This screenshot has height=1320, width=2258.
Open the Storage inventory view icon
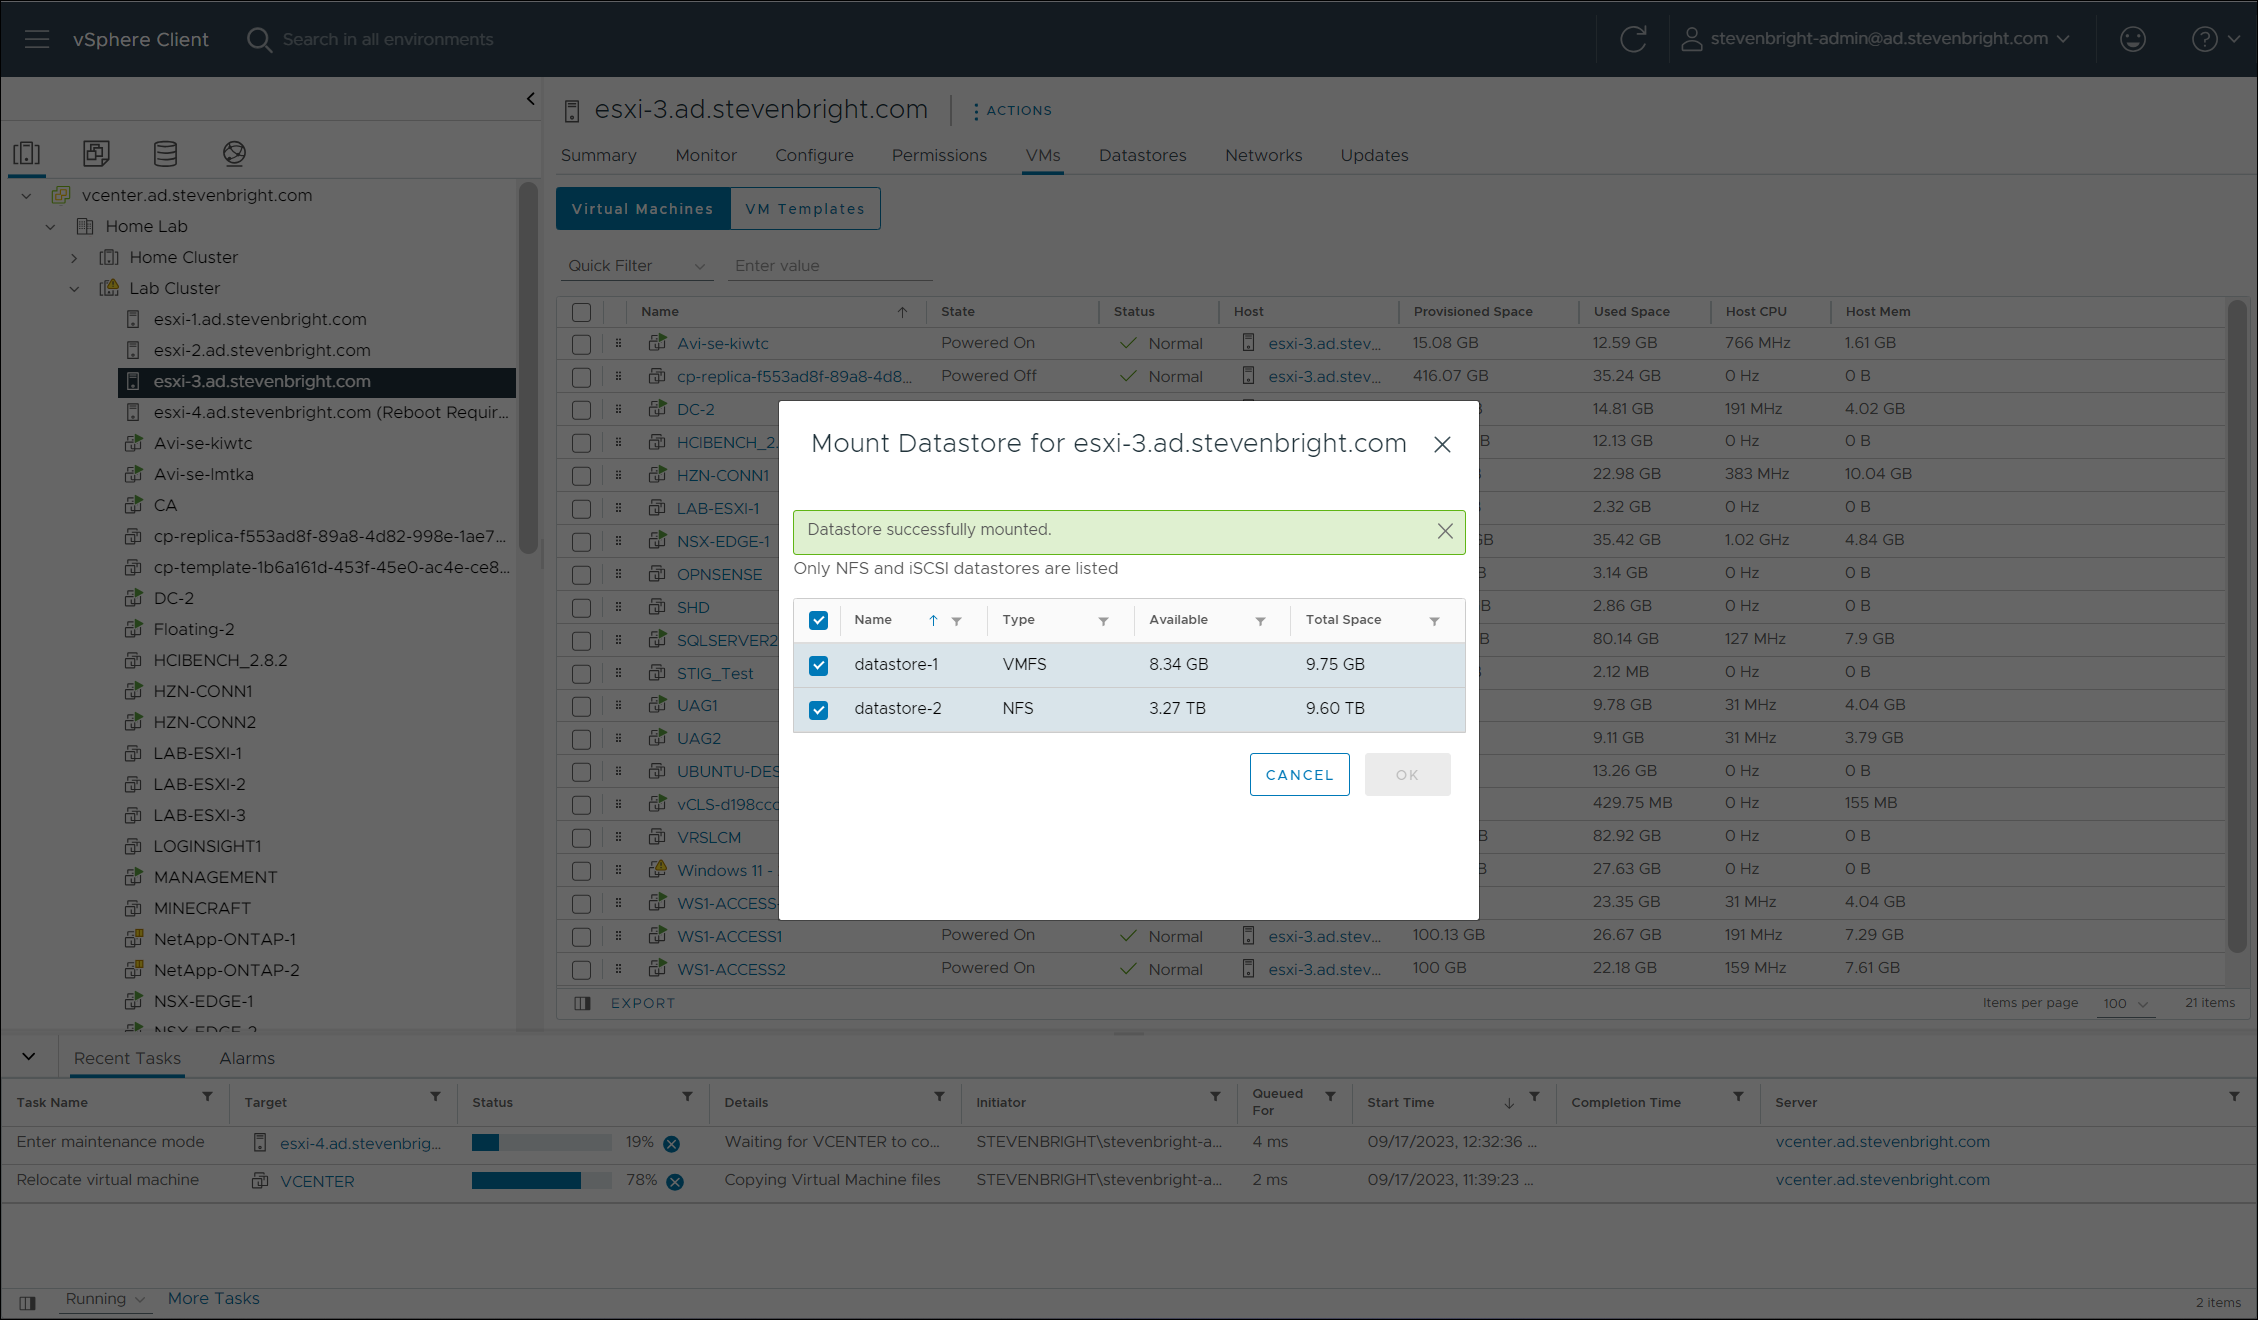165,153
